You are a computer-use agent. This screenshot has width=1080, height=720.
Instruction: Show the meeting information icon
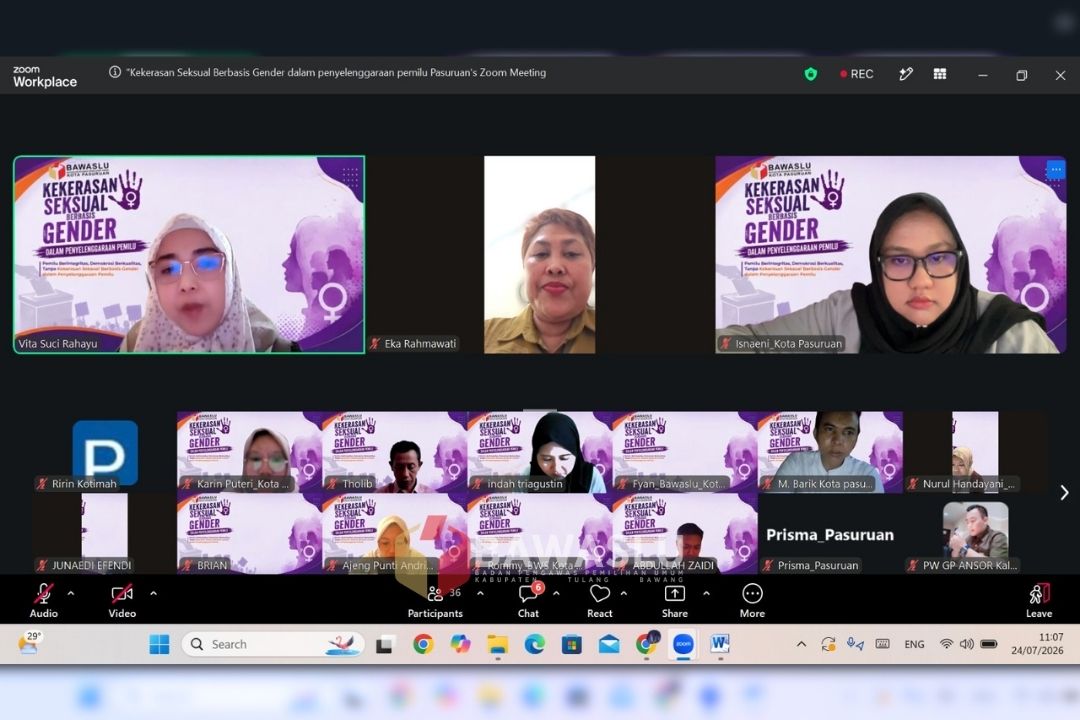[115, 72]
